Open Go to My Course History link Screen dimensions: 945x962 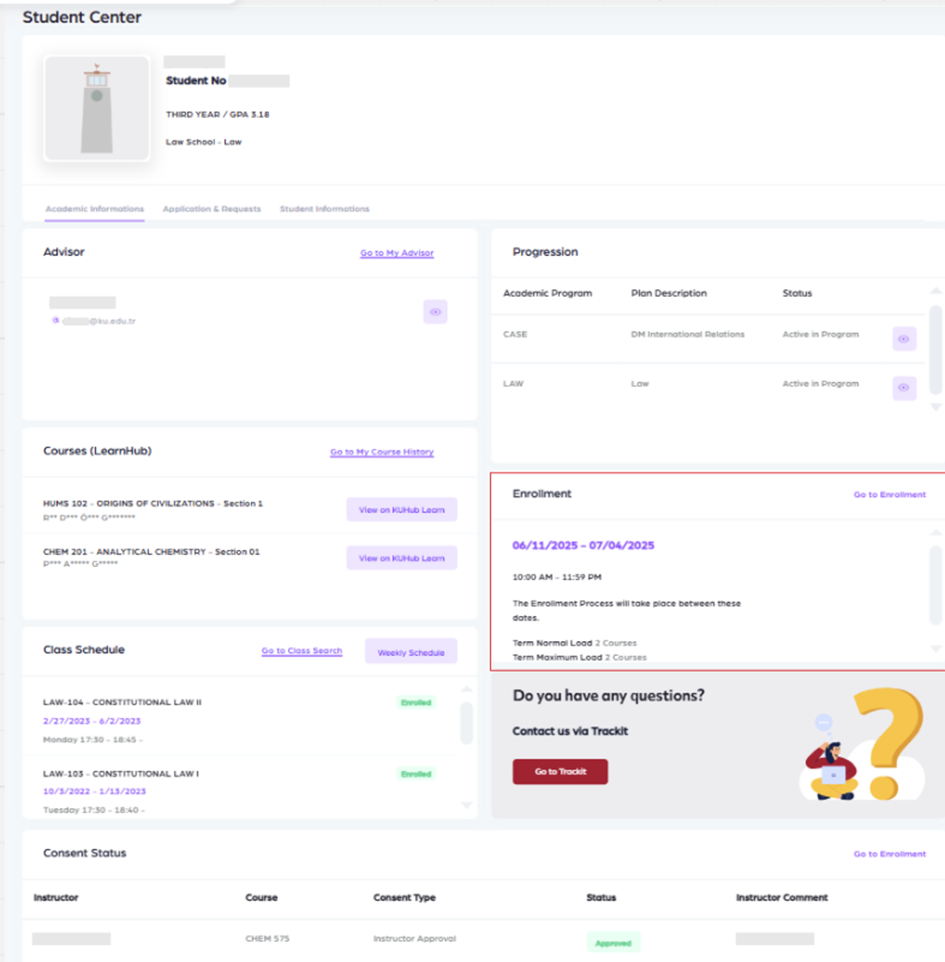pos(381,452)
